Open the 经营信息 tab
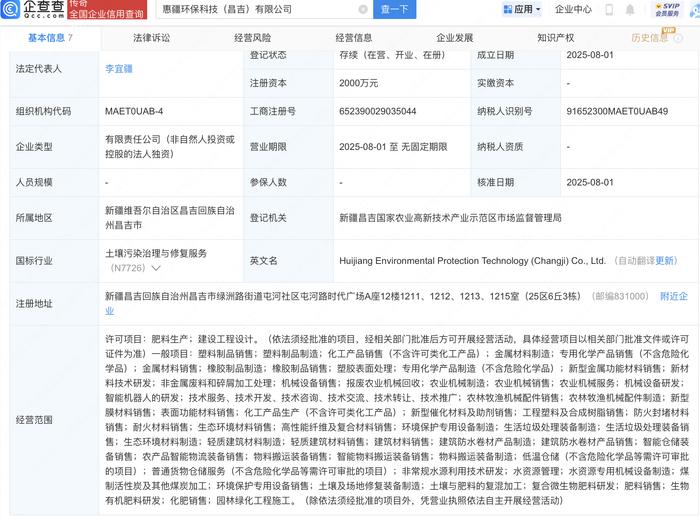Viewport: 700px width, 517px height. [354, 38]
